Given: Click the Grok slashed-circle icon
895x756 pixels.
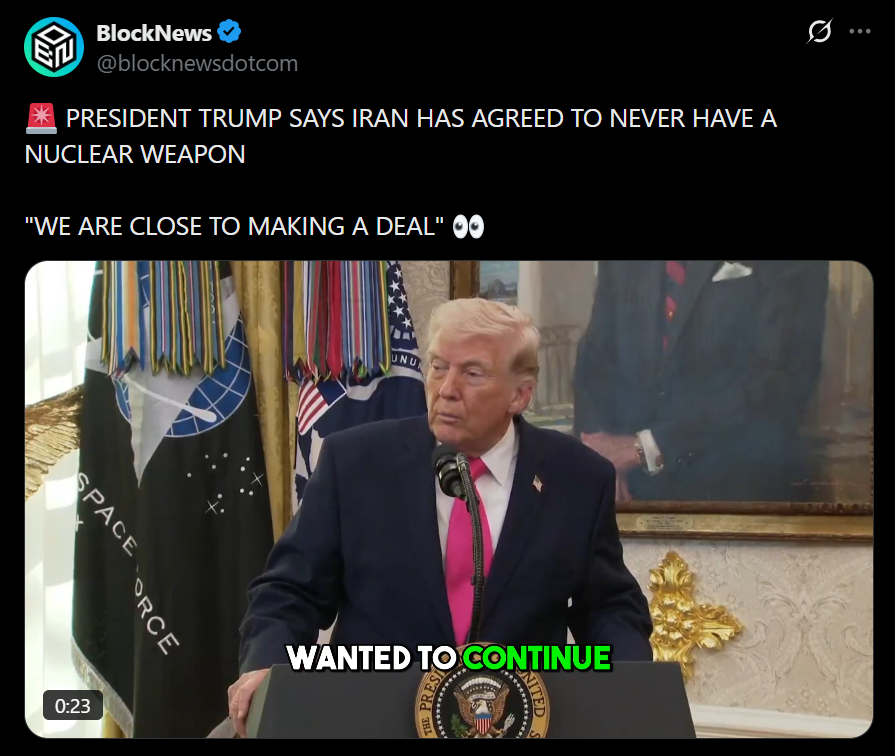Looking at the screenshot, I should coord(819,31).
